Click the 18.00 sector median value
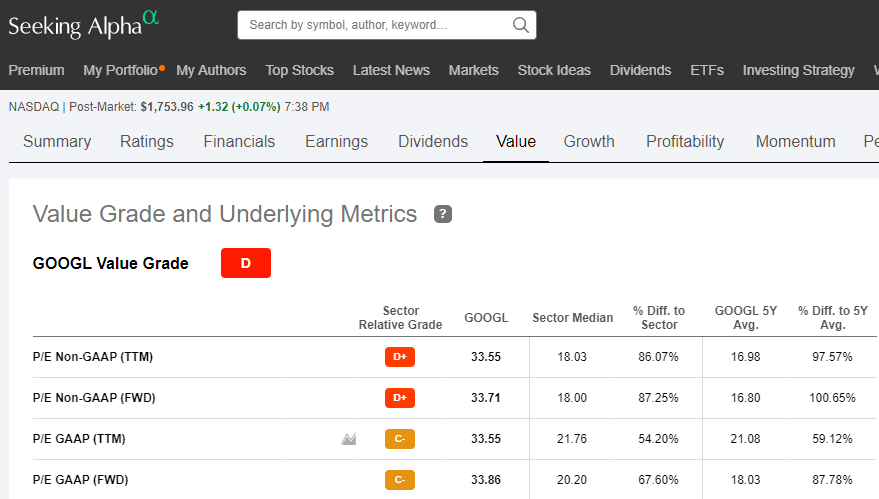879x499 pixels. (572, 398)
